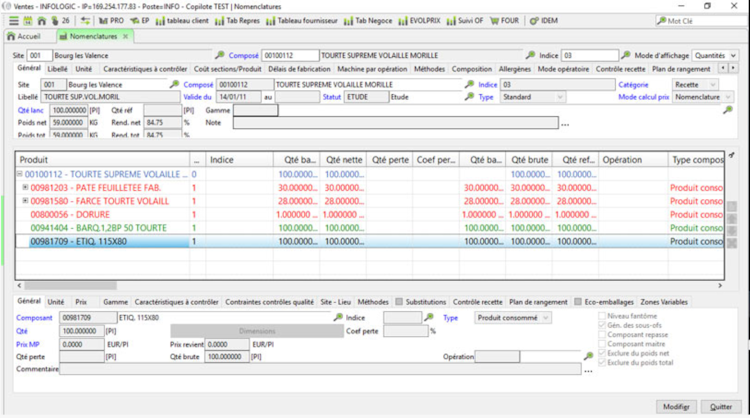Click the green calendar icon in toolbar
Screen dimensions: 750x418
[28, 21]
